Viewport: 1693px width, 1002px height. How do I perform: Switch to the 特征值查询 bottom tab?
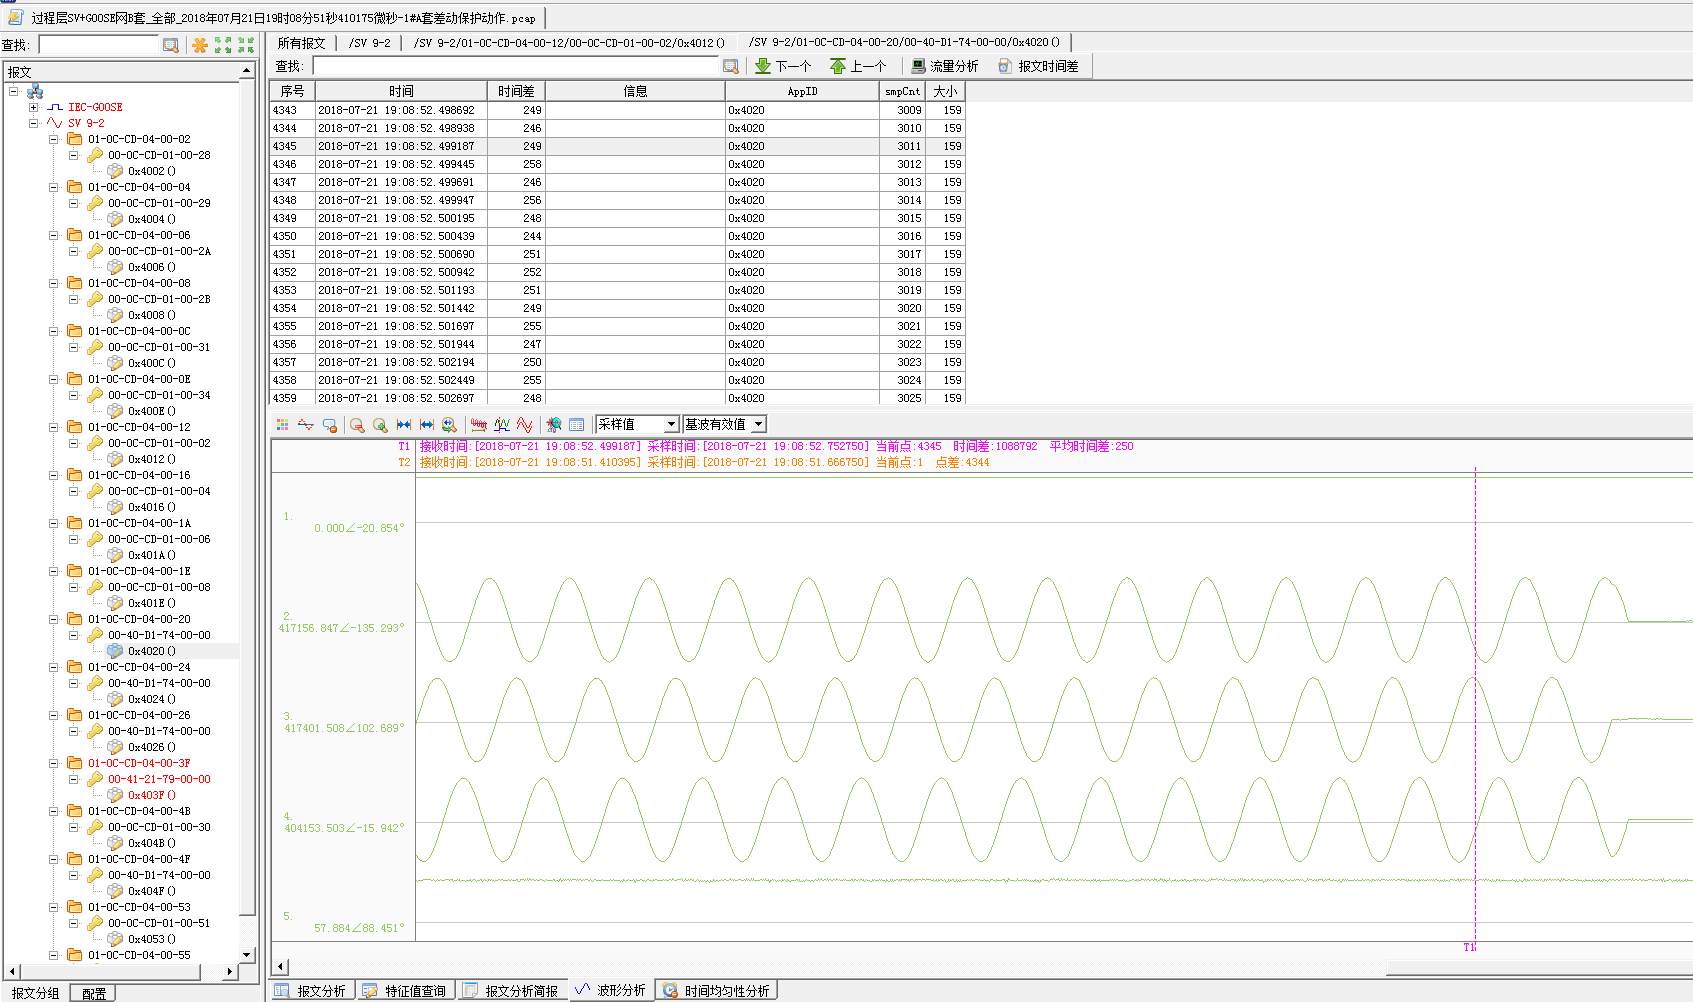pos(404,991)
